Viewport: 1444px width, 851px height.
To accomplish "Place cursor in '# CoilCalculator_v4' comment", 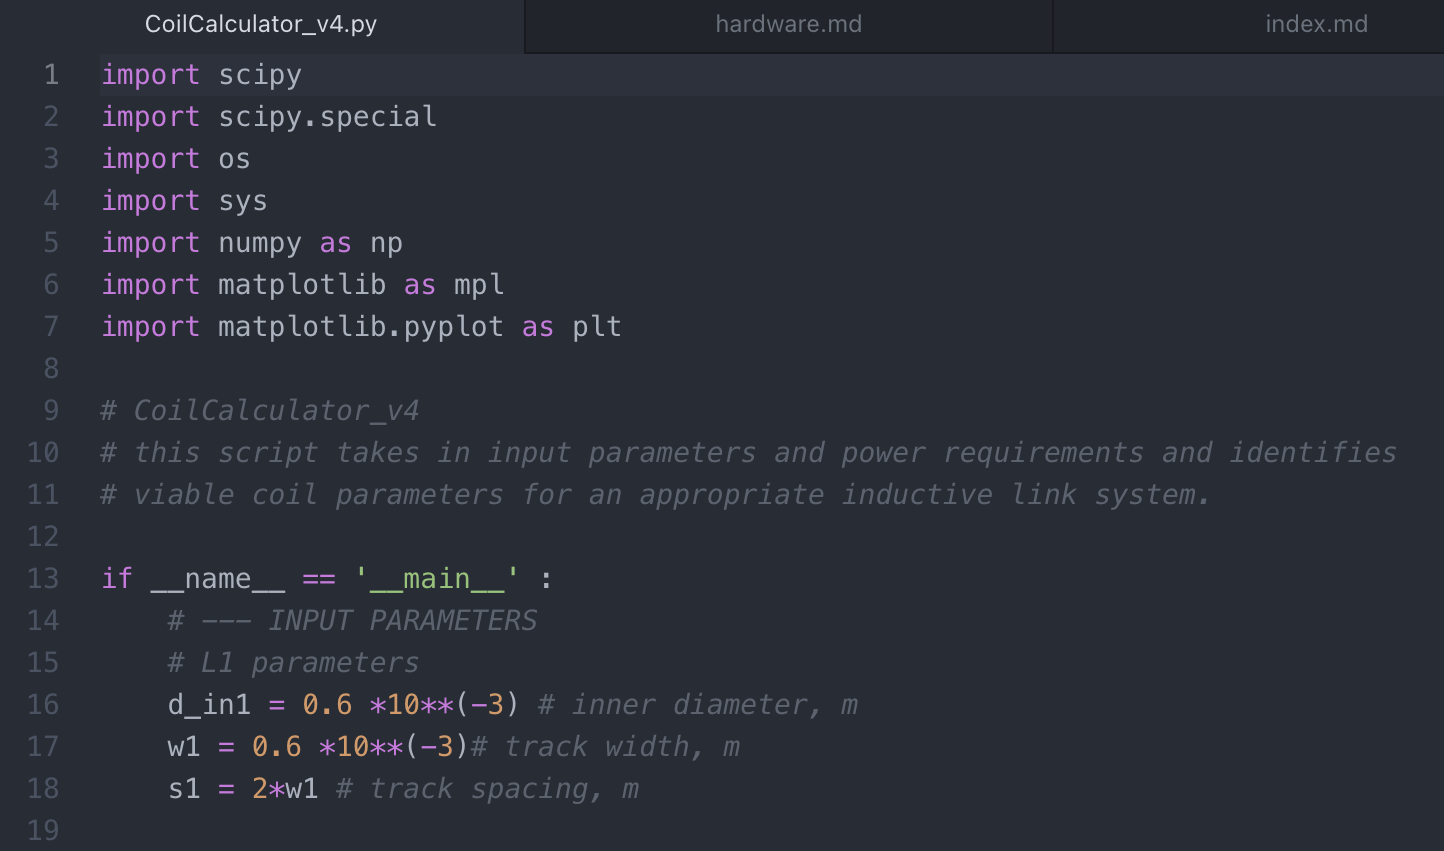I will [260, 411].
